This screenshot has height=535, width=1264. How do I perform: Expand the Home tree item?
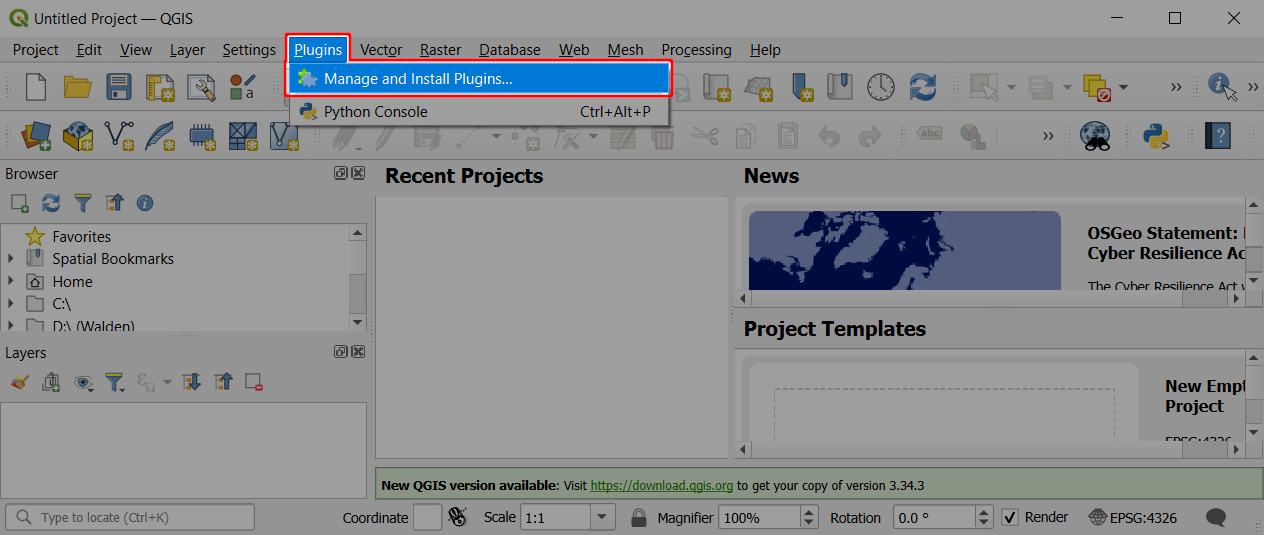[x=11, y=282]
